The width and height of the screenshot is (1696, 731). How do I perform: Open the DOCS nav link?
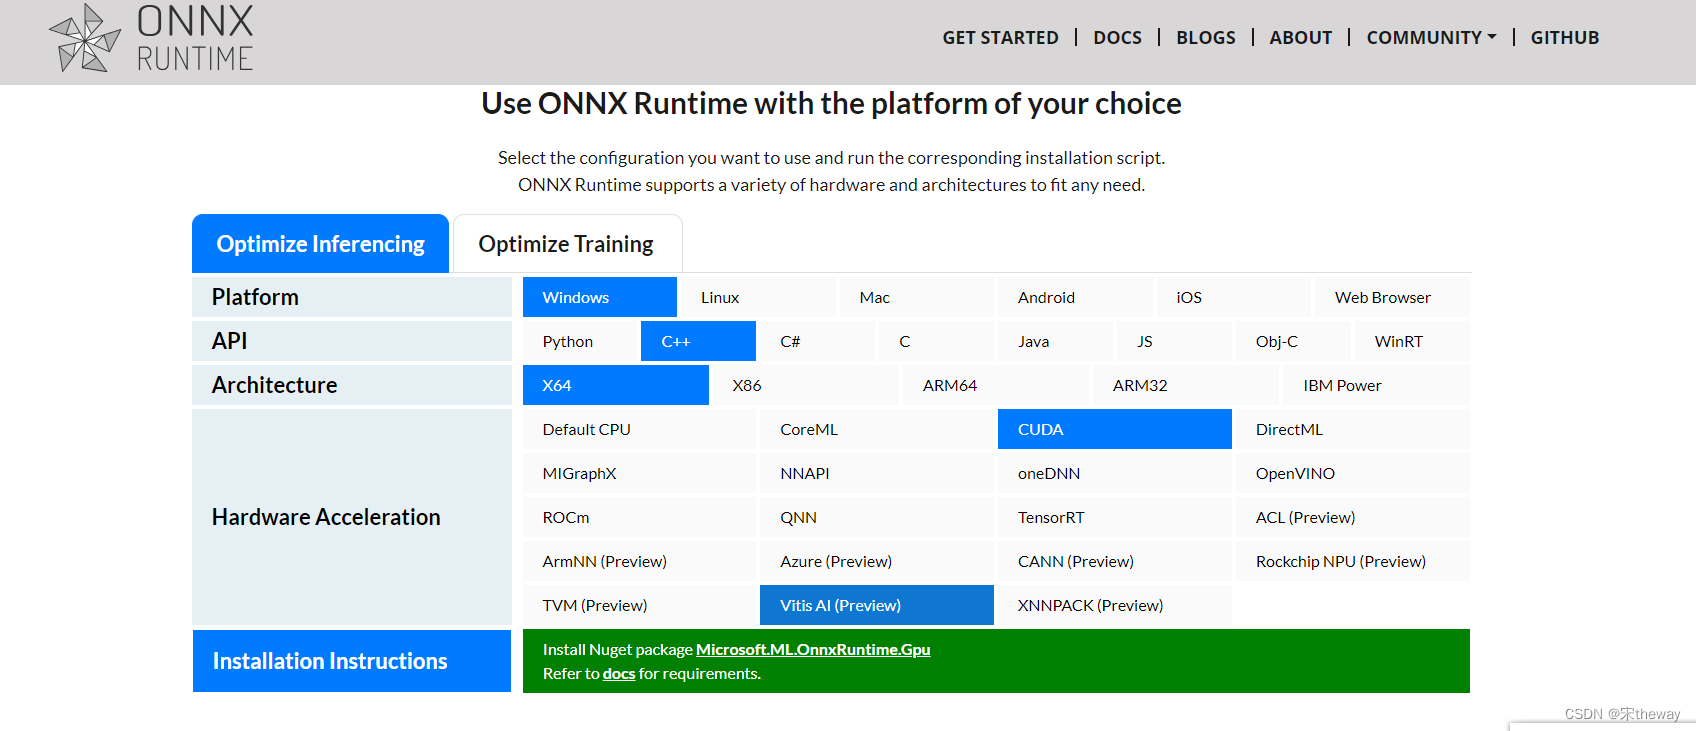tap(1117, 38)
